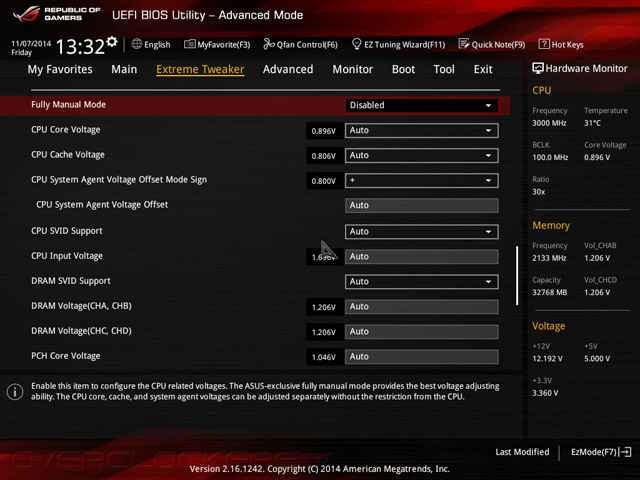Open the Tool tab
Image resolution: width=640 pixels, height=480 pixels.
(444, 69)
